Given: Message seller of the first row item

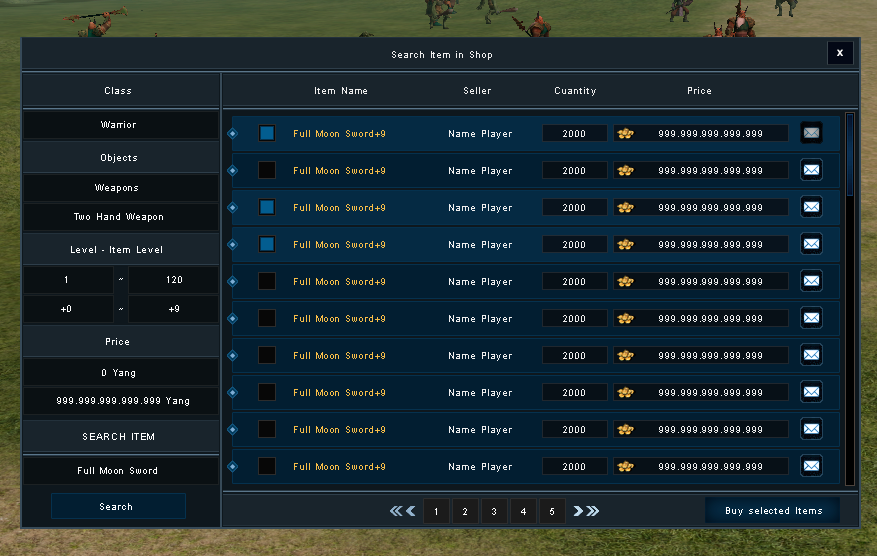Looking at the screenshot, I should 811,133.
